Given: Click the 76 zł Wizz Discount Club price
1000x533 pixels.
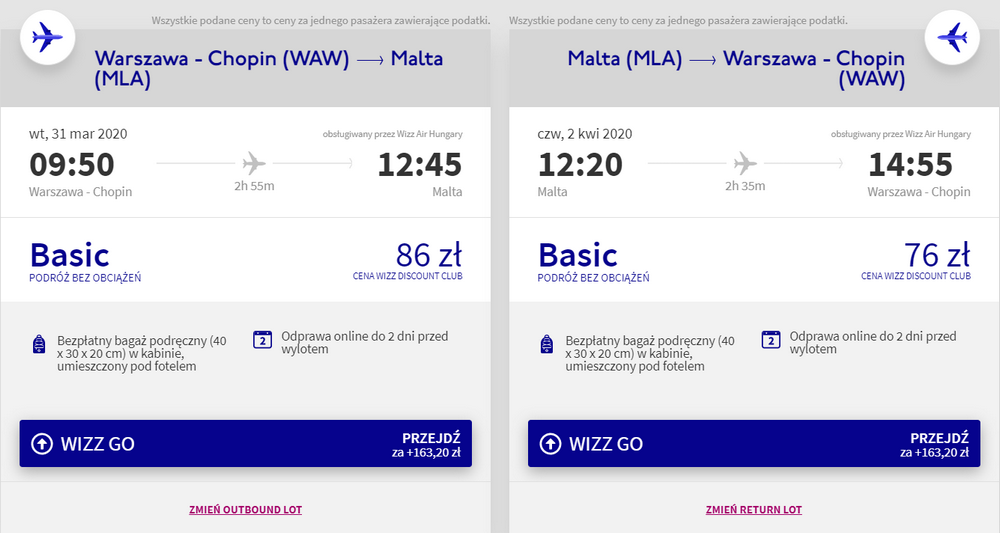Looking at the screenshot, I should [937, 255].
